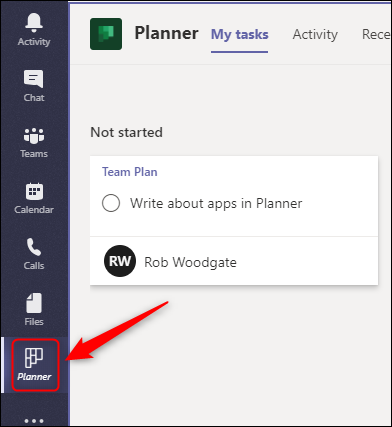Select the Planner app in sidebar
Screen dimensions: 392x427
[35, 365]
